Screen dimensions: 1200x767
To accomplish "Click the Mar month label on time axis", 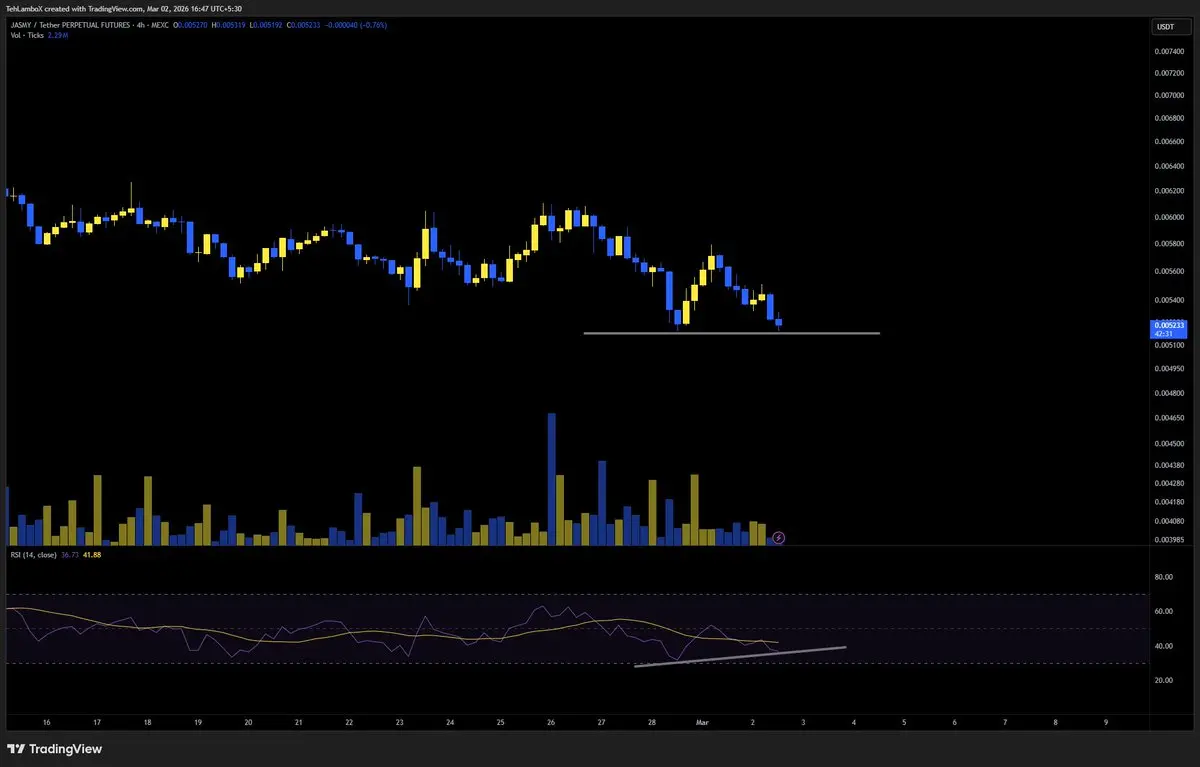I will 701,722.
